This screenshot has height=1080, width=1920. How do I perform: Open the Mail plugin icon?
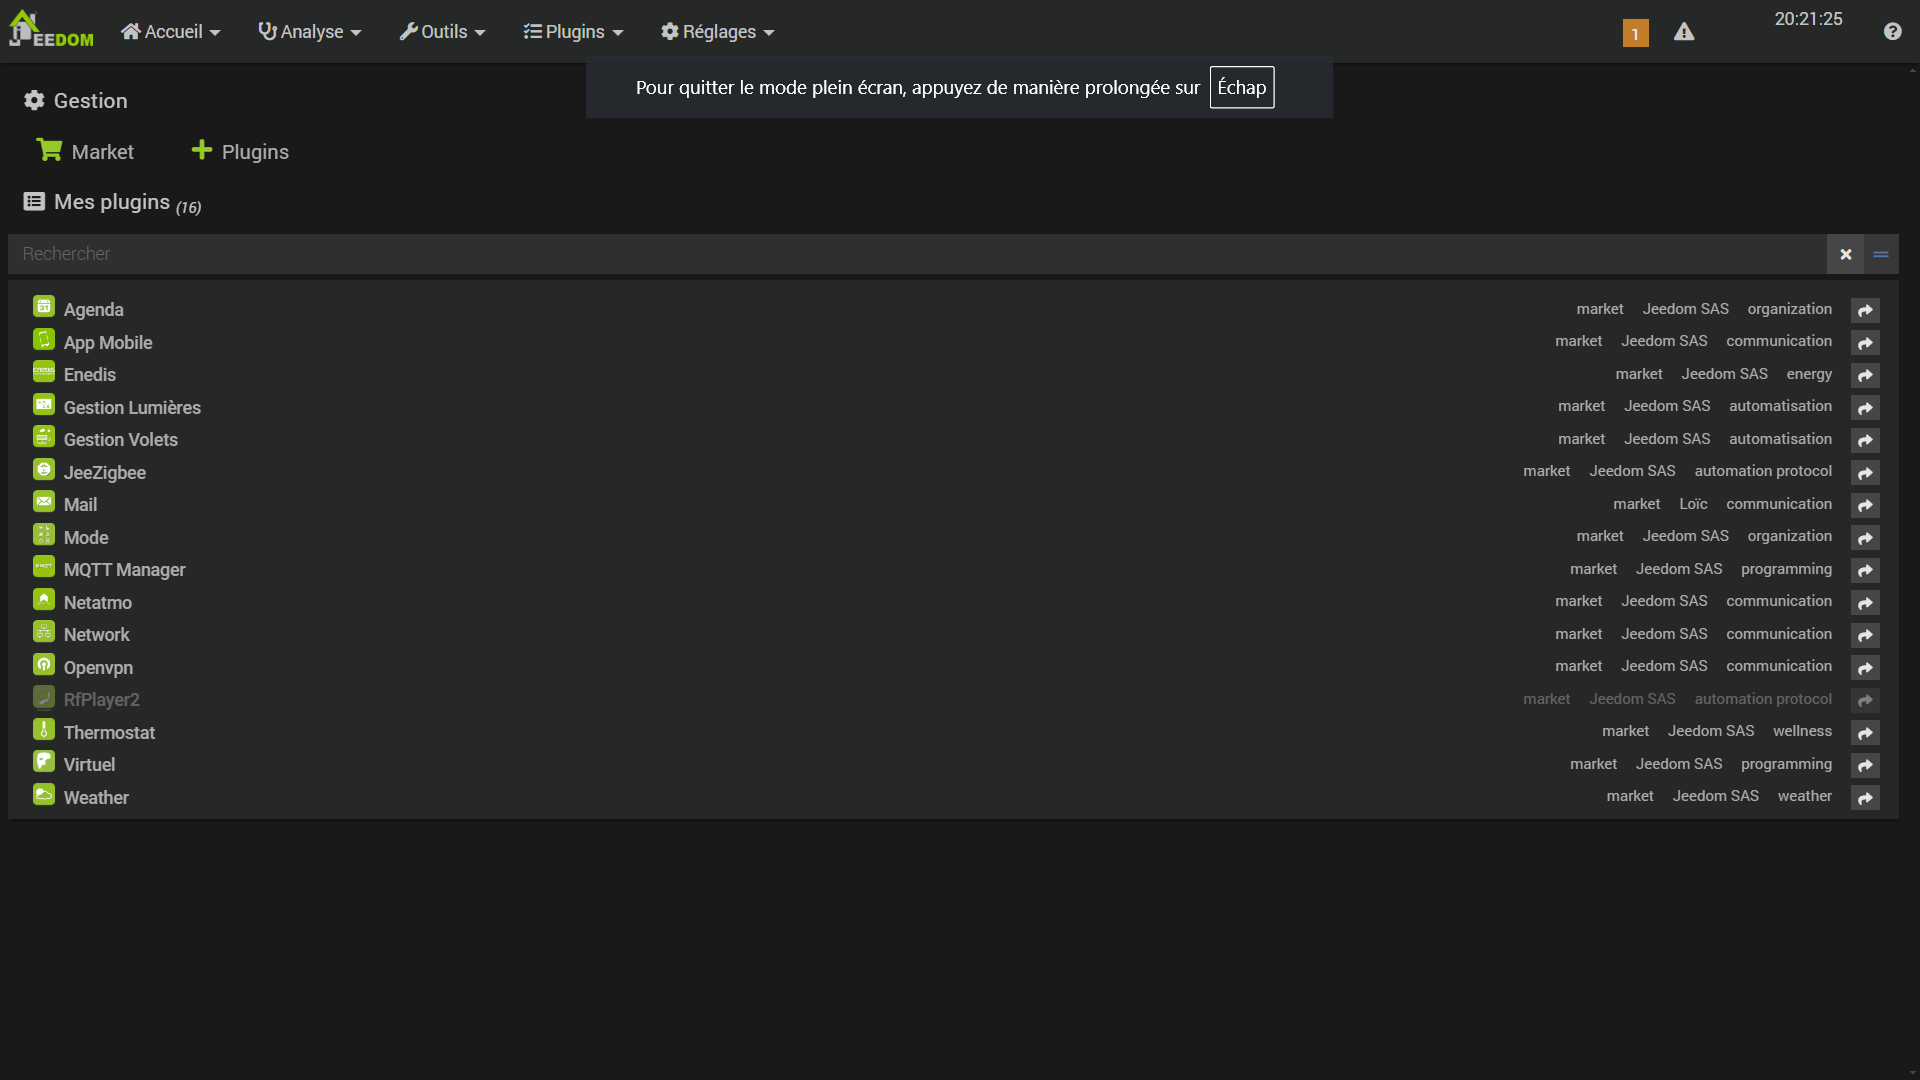click(x=44, y=501)
